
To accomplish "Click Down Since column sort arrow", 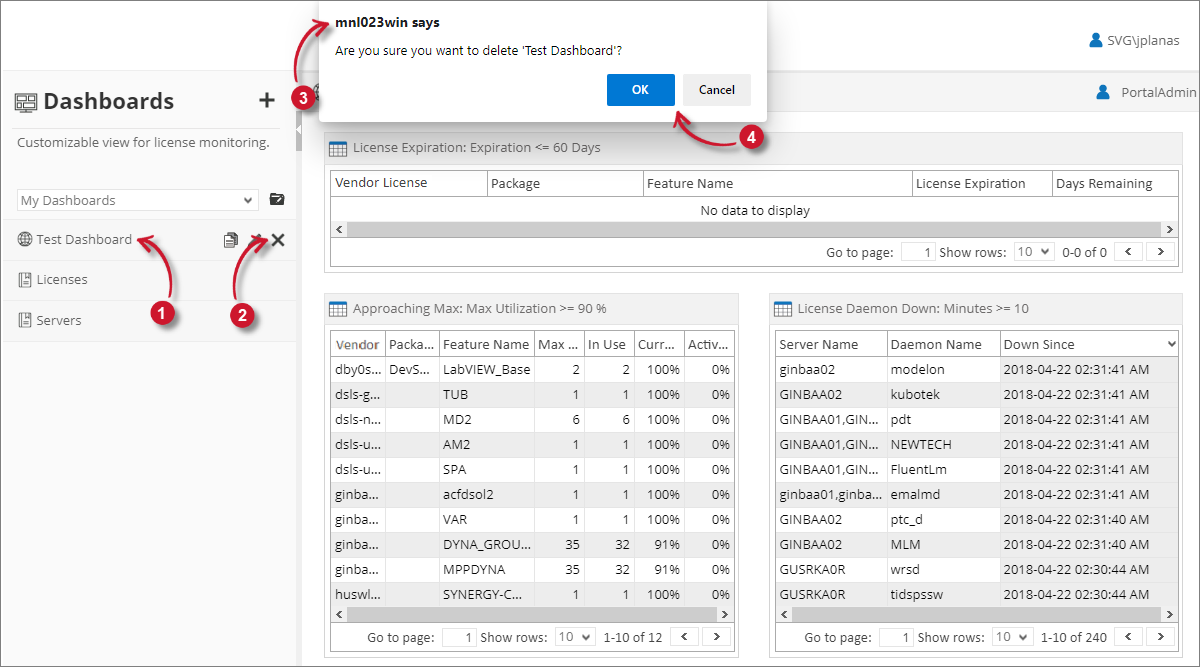I will (1171, 344).
